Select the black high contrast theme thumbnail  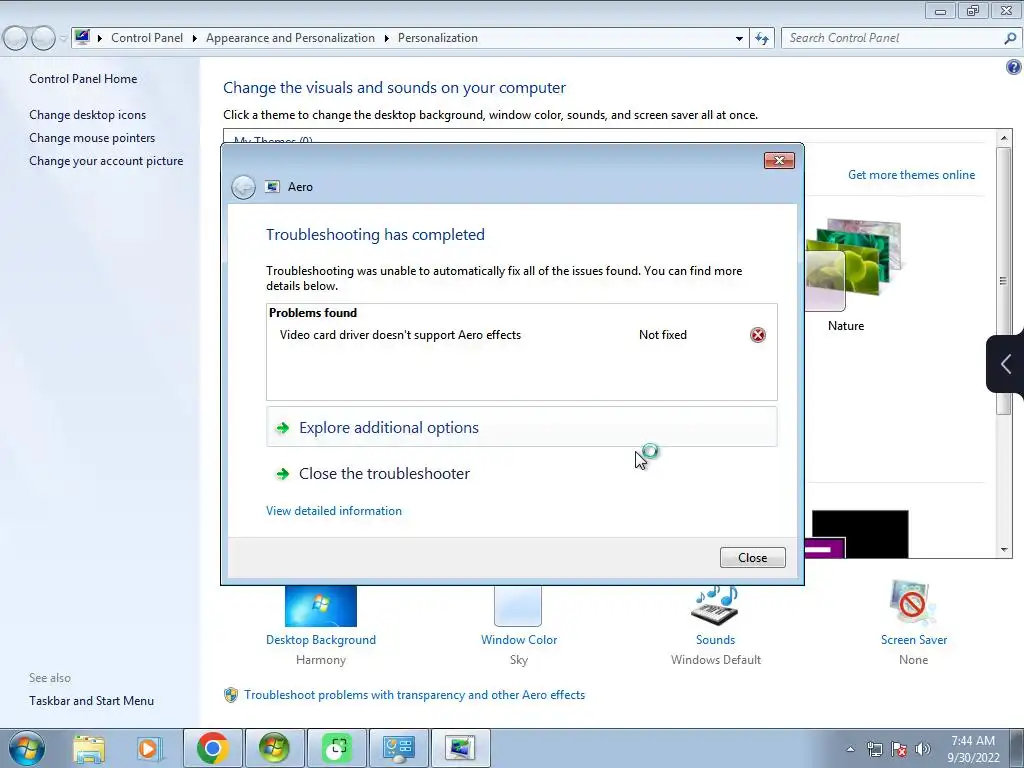[x=860, y=534]
